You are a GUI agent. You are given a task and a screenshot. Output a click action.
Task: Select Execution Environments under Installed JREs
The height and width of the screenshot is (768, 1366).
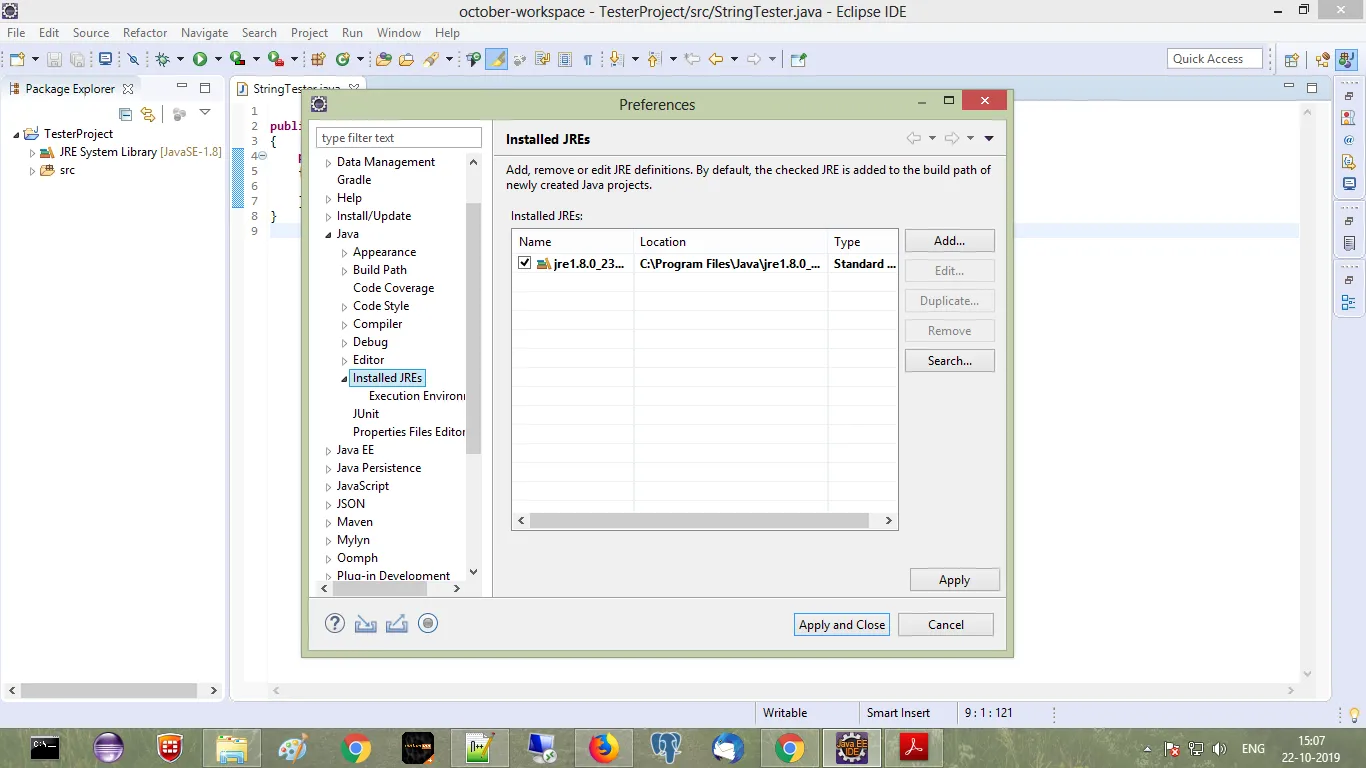[416, 396]
